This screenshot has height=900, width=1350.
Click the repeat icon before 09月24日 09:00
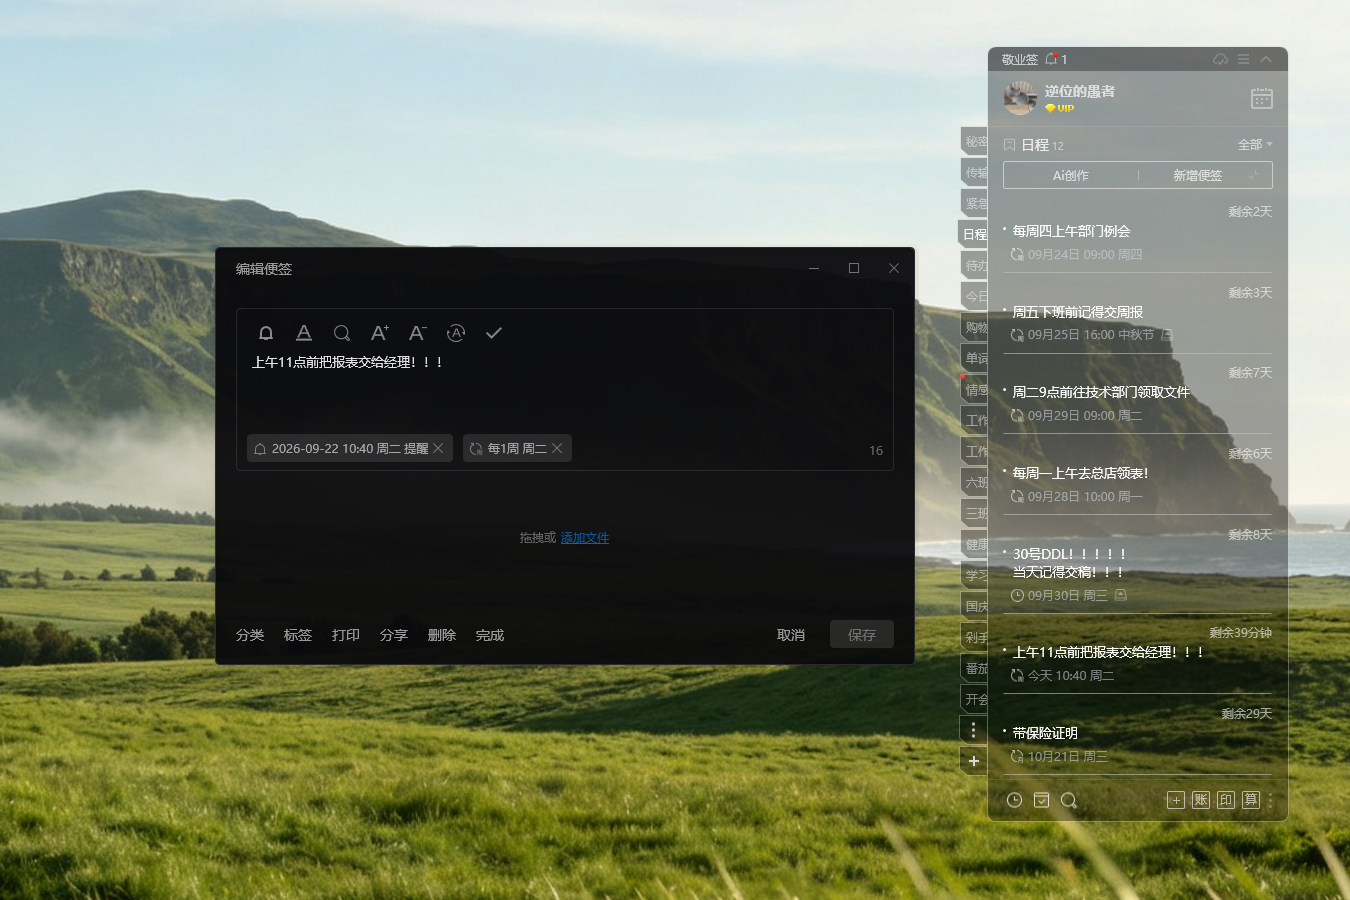coord(1017,254)
